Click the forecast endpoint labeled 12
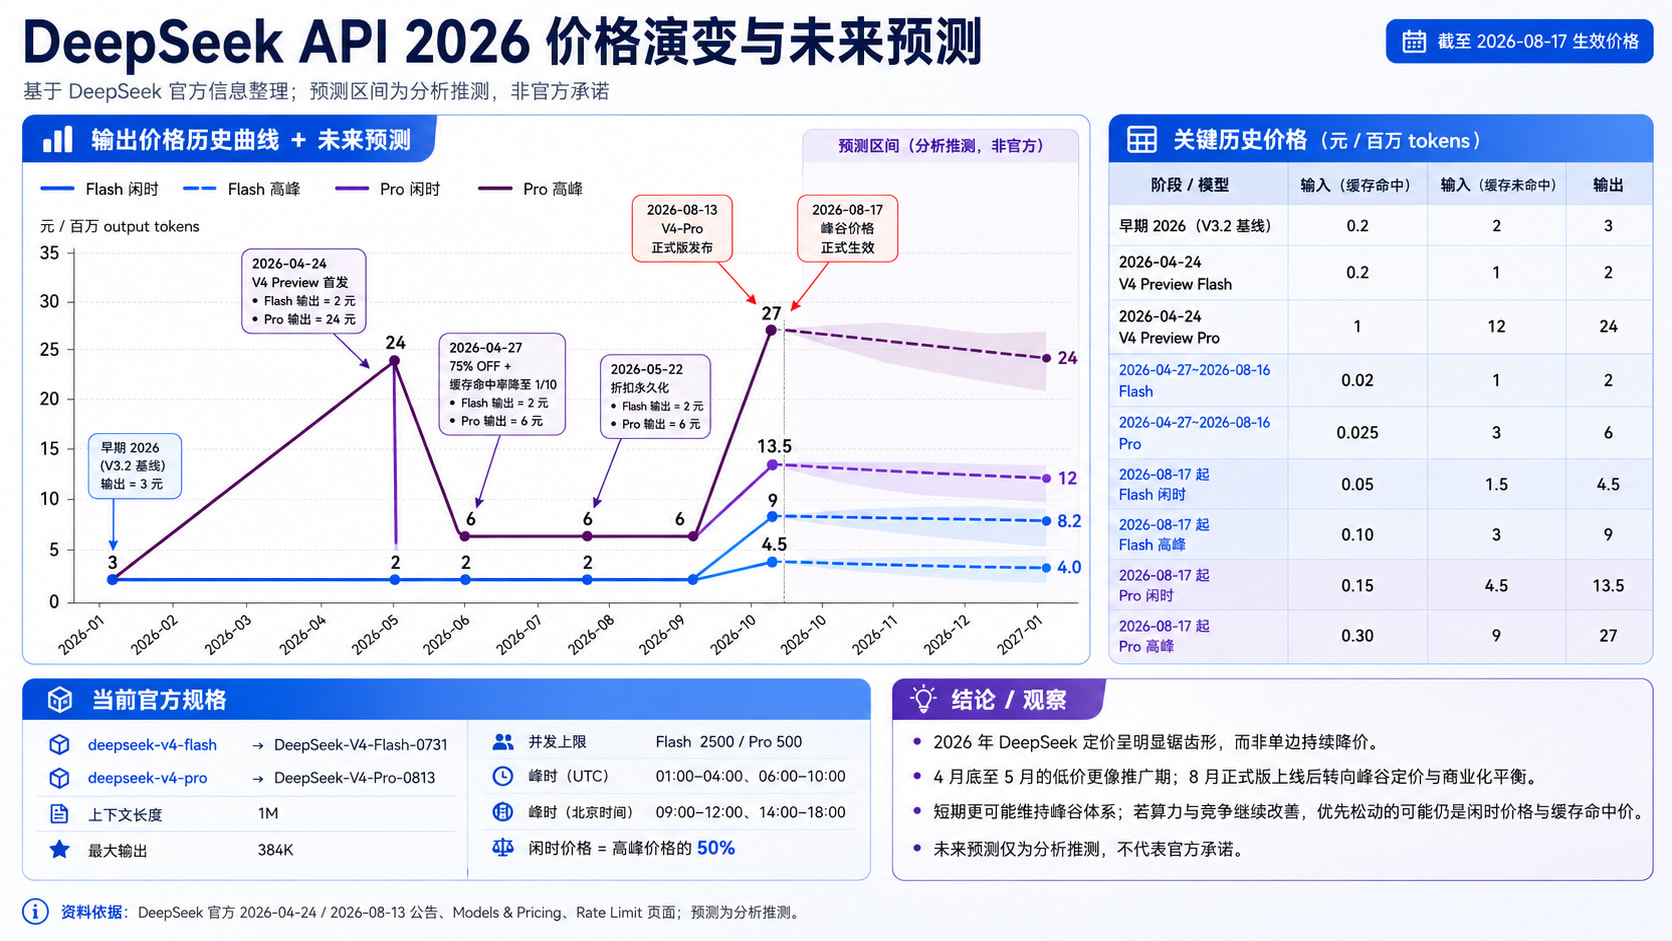 tap(1047, 478)
